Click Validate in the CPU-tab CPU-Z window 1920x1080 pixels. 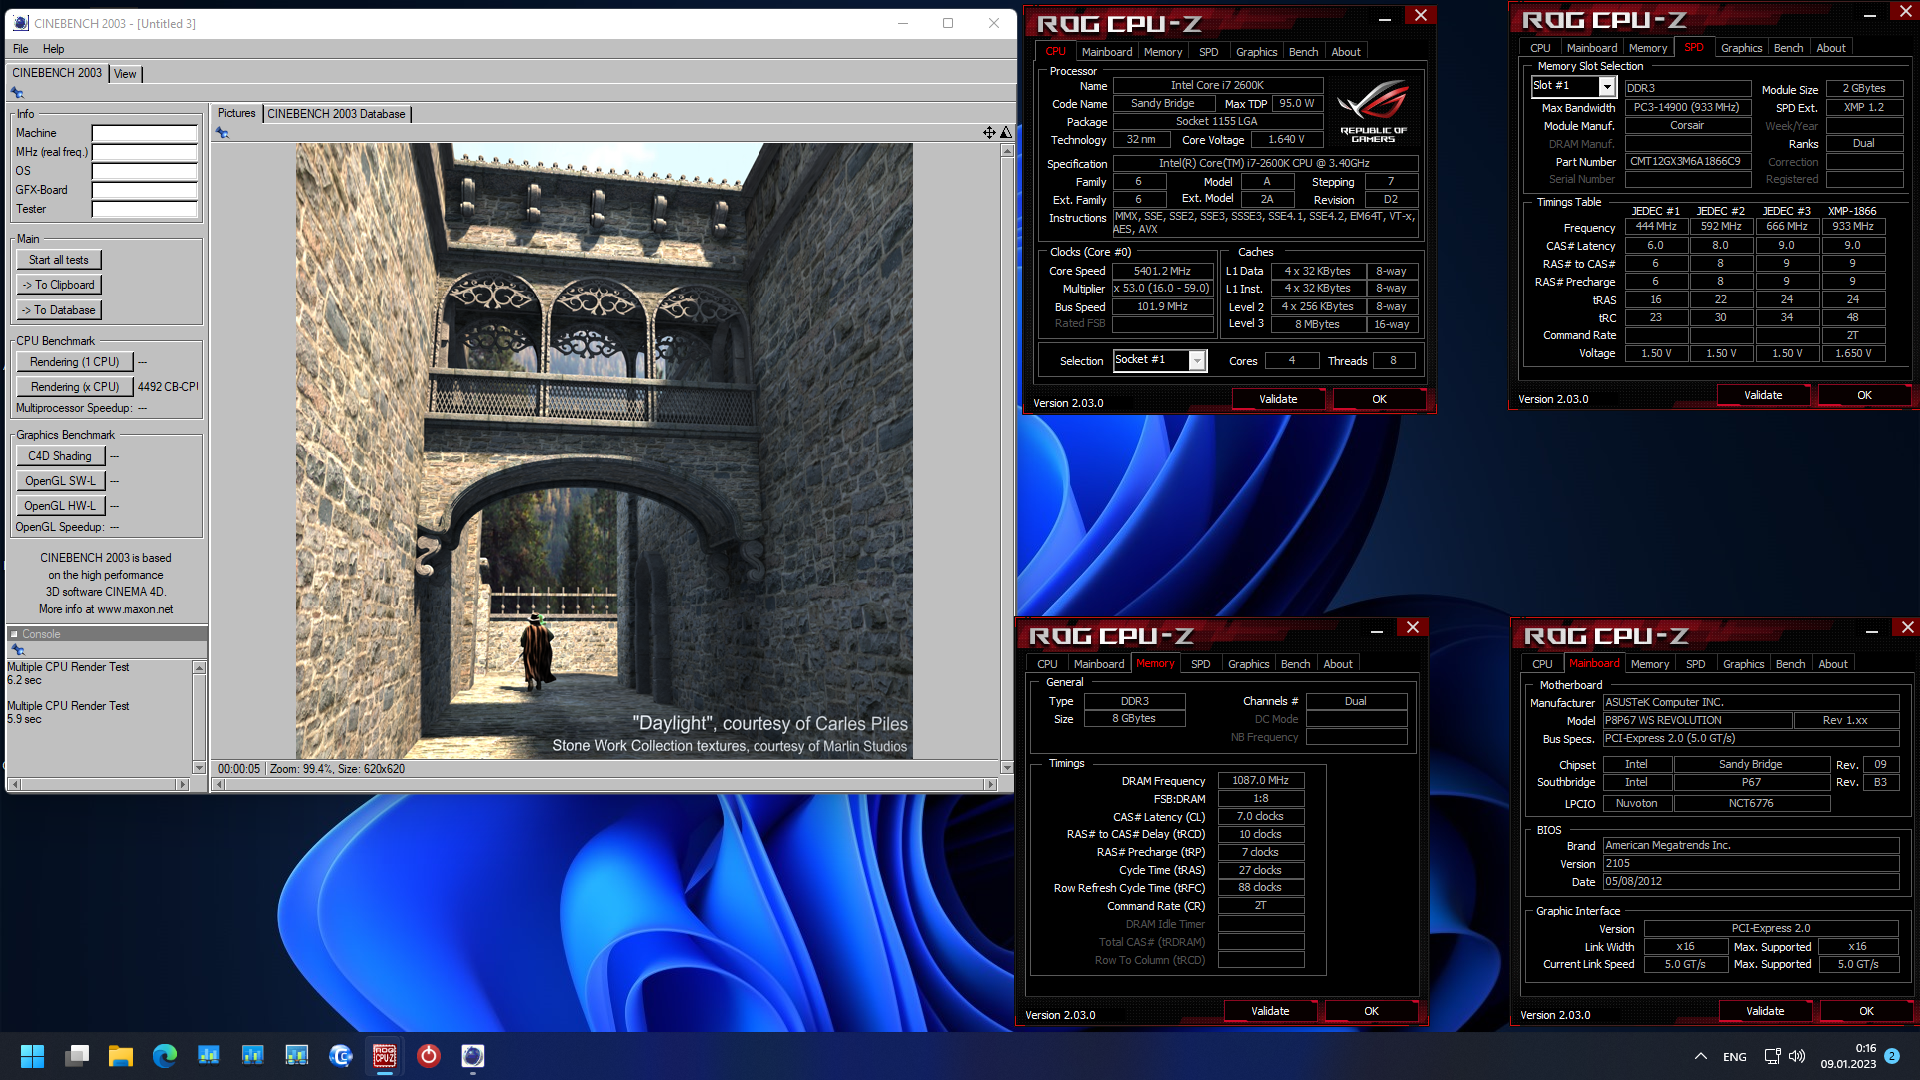pyautogui.click(x=1278, y=399)
